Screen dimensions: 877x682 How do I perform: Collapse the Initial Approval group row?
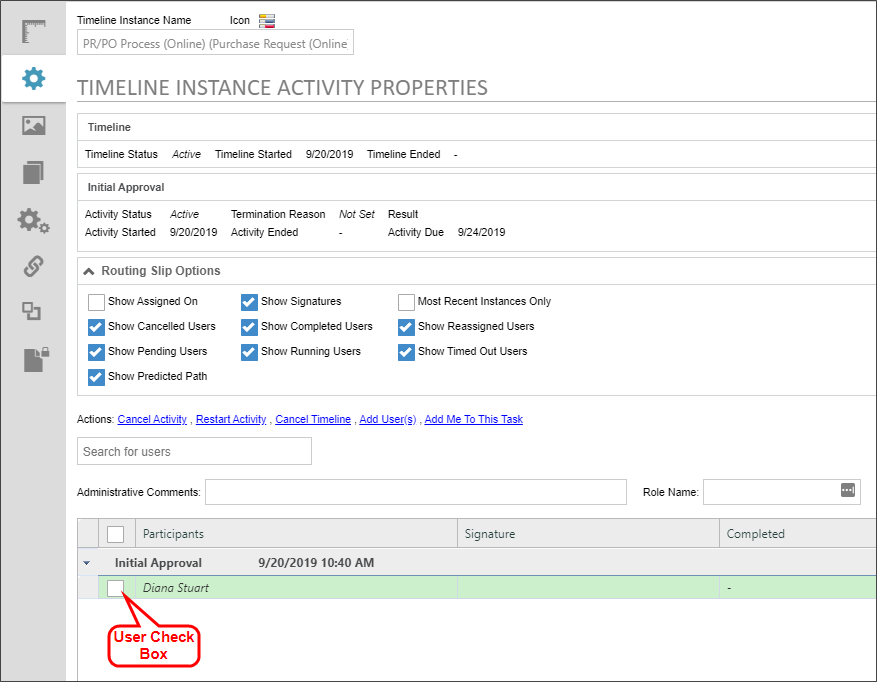click(86, 563)
